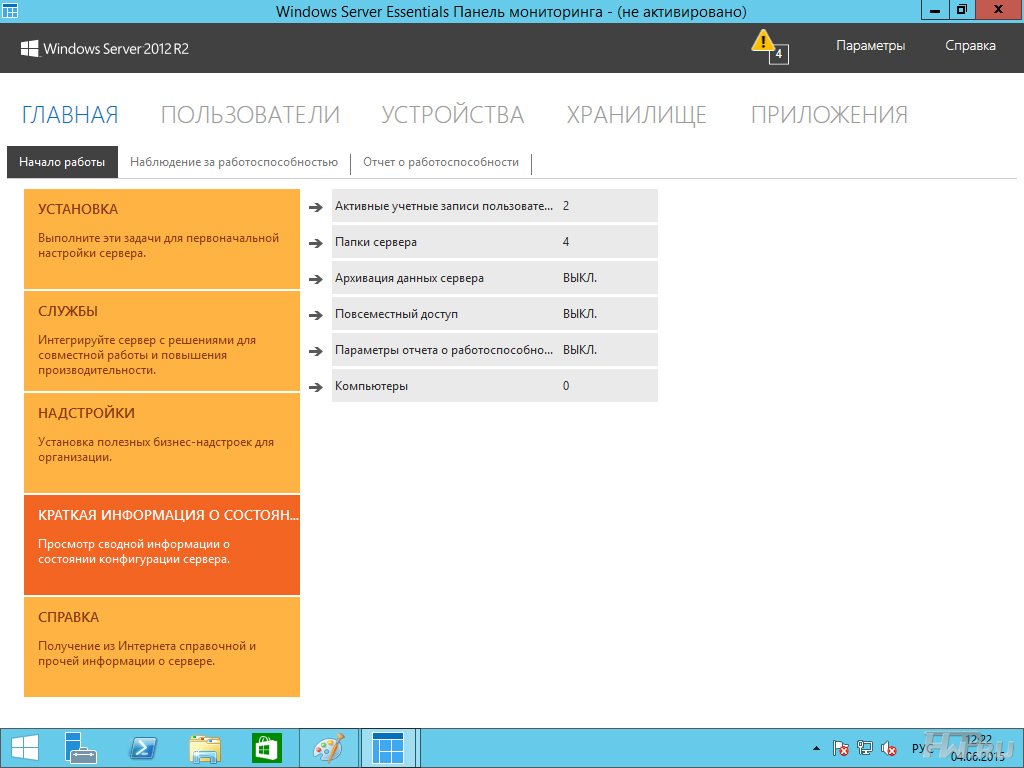Select the СЛУЖБЫ tile
The image size is (1024, 768).
[162, 341]
